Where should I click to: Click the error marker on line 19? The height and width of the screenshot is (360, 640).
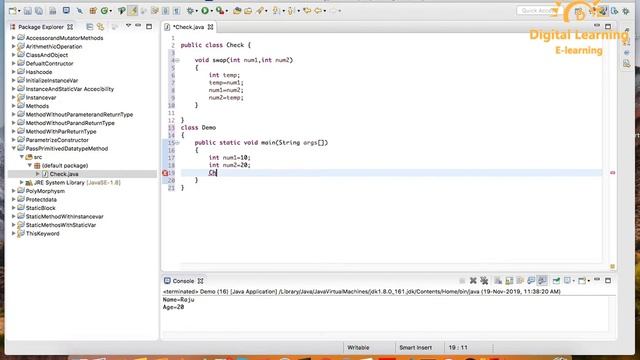[x=165, y=173]
